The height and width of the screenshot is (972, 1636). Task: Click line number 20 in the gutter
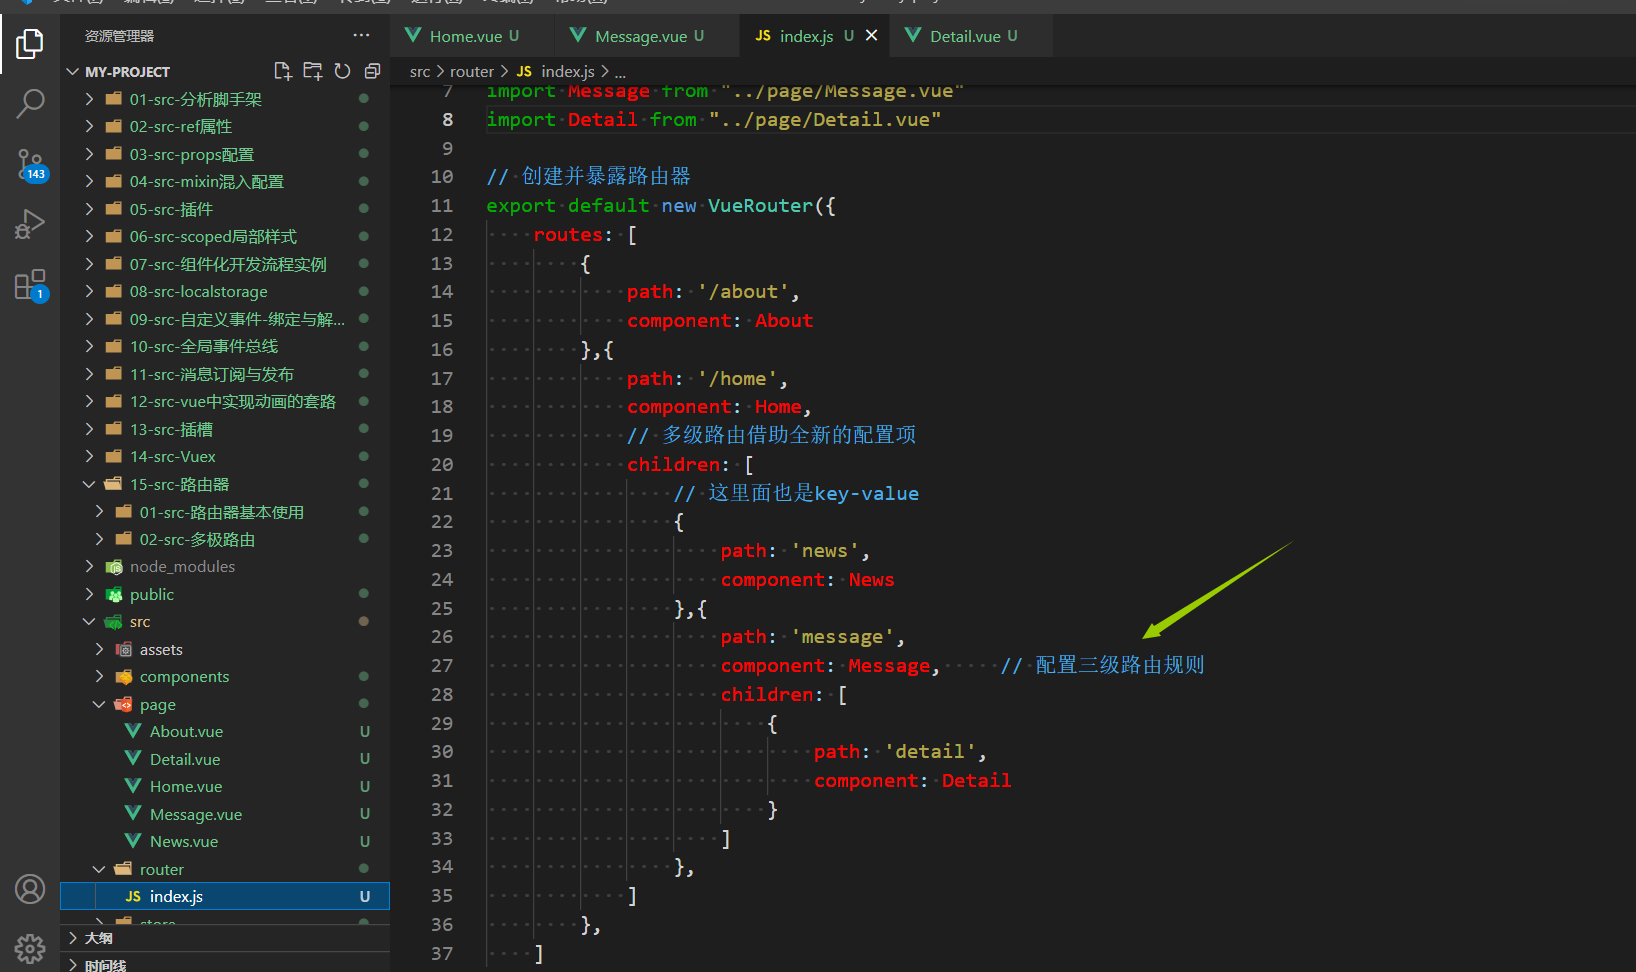pyautogui.click(x=442, y=464)
